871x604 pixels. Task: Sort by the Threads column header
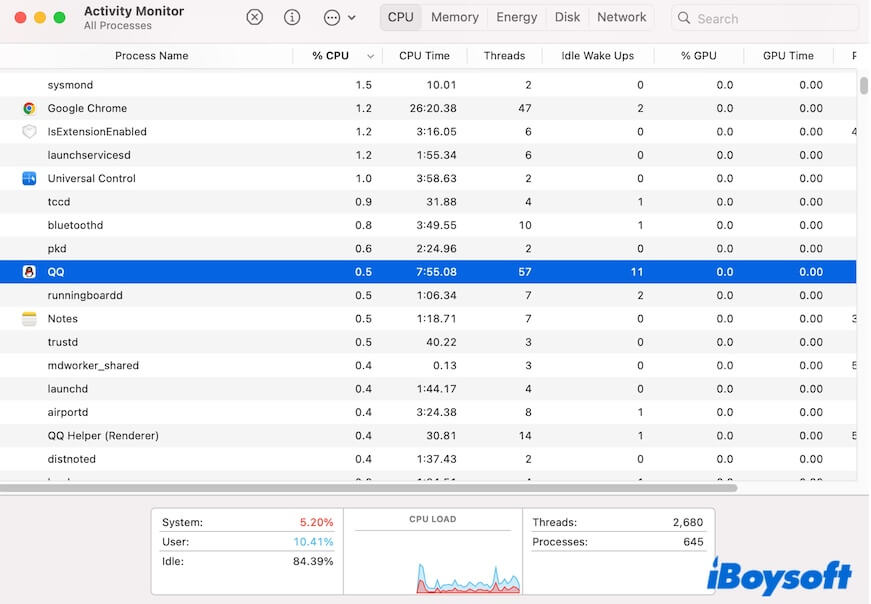pyautogui.click(x=504, y=55)
